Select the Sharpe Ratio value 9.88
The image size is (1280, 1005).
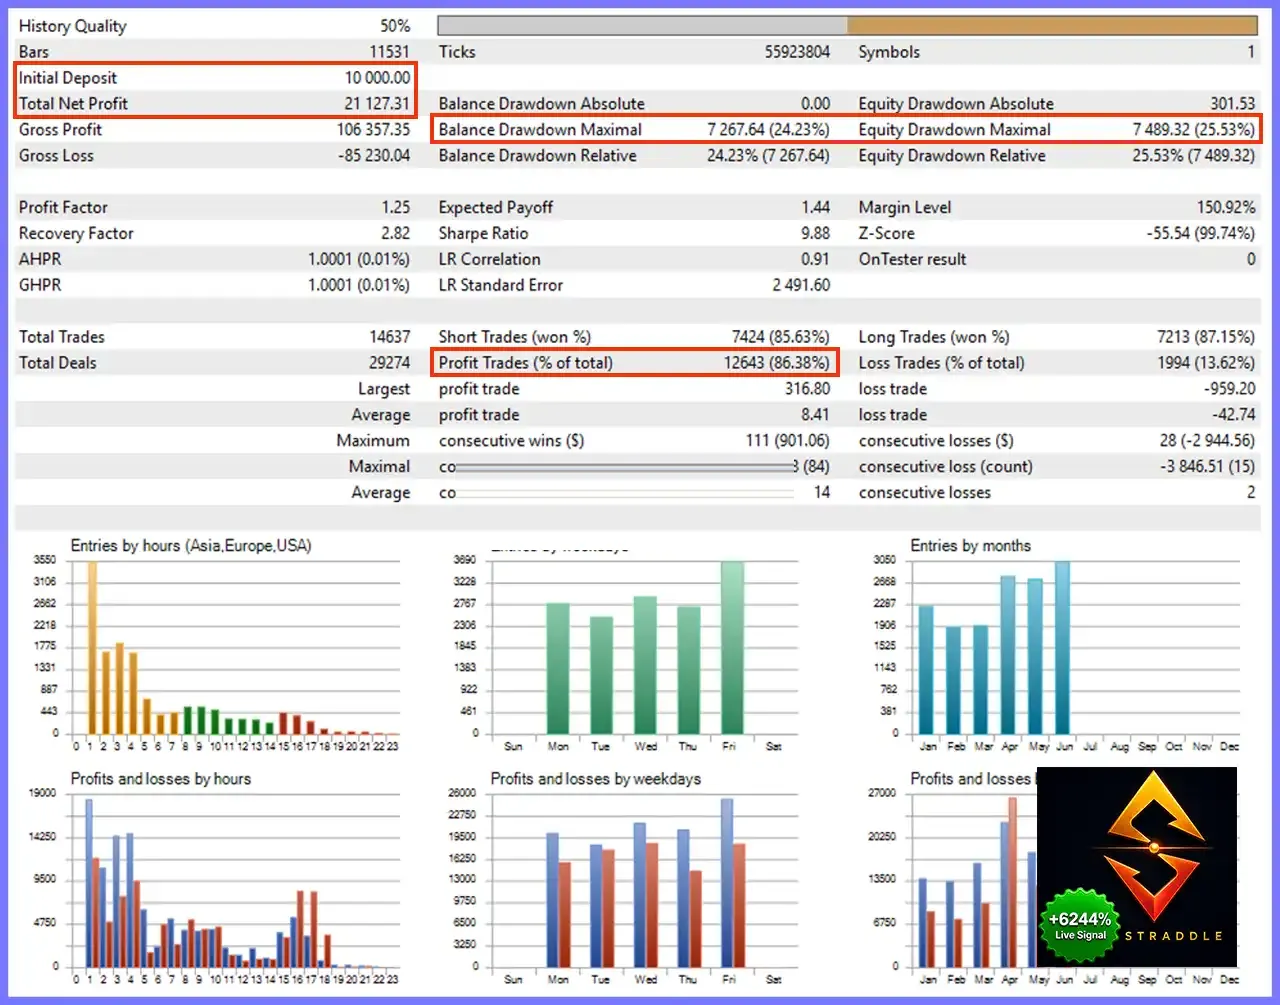click(816, 234)
